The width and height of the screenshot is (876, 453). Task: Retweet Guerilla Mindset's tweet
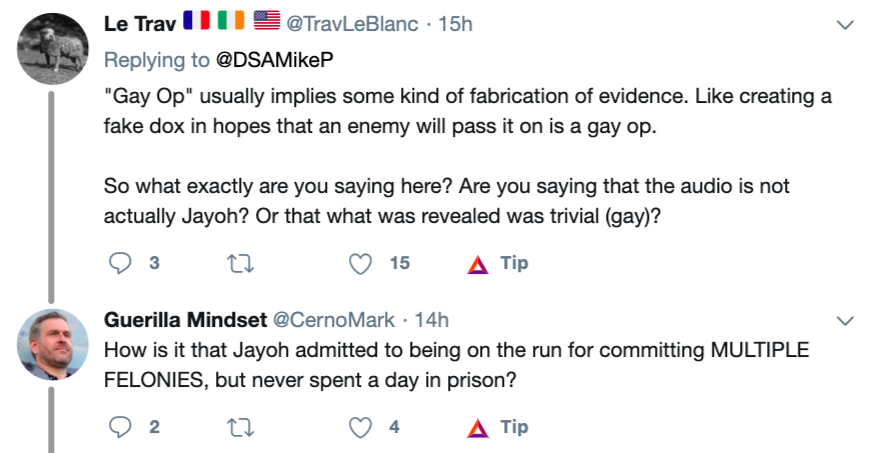(239, 427)
